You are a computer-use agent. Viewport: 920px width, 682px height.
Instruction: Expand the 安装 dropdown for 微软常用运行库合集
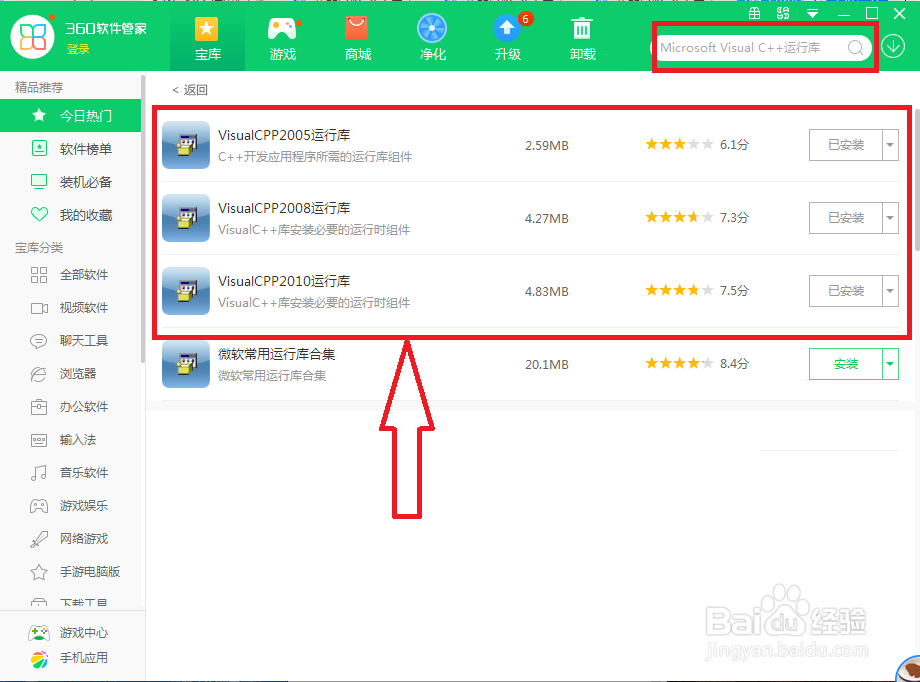(x=890, y=364)
